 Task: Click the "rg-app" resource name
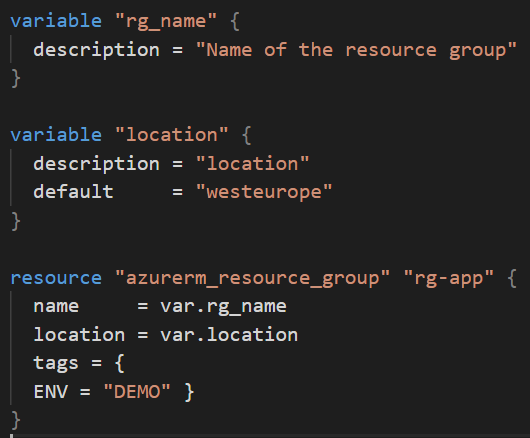point(449,279)
